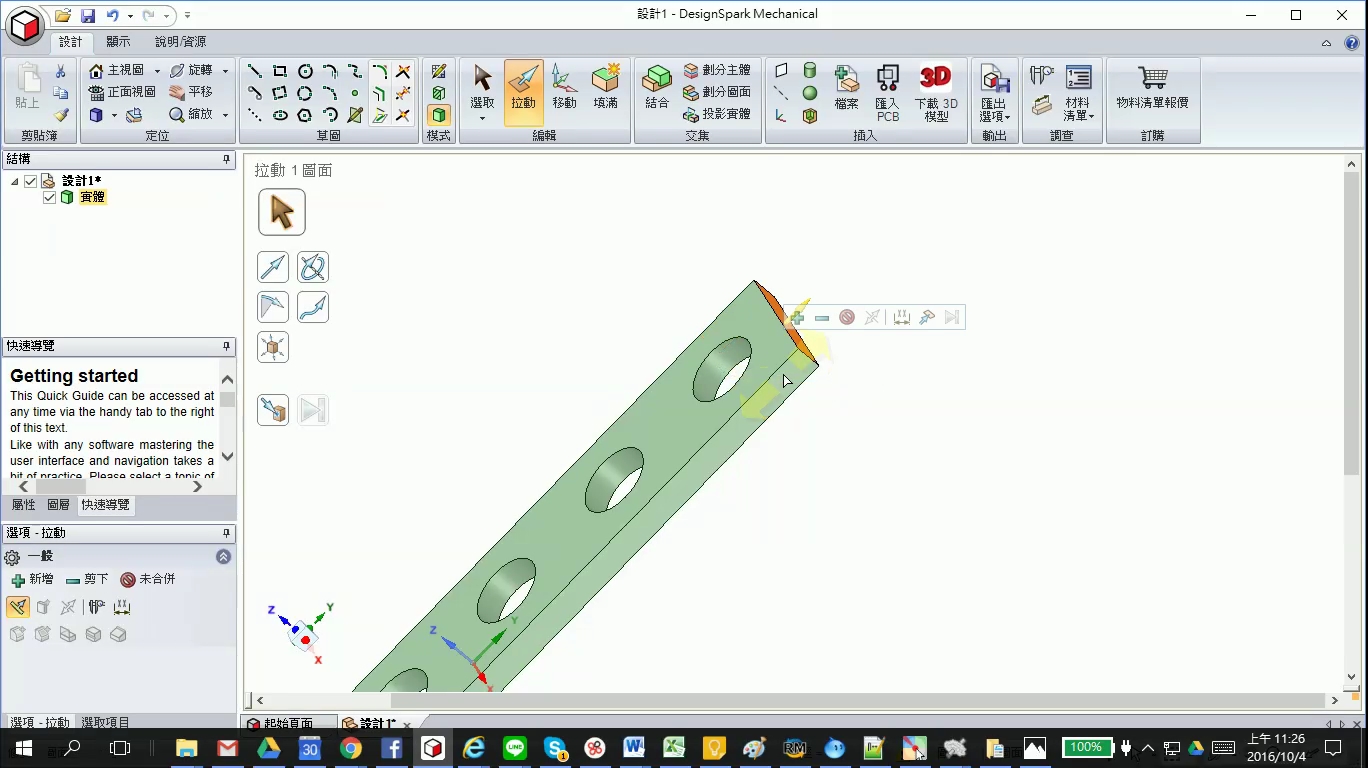Viewport: 1368px width, 768px height.
Task: Select the ellipse sketch tool
Action: [280, 115]
